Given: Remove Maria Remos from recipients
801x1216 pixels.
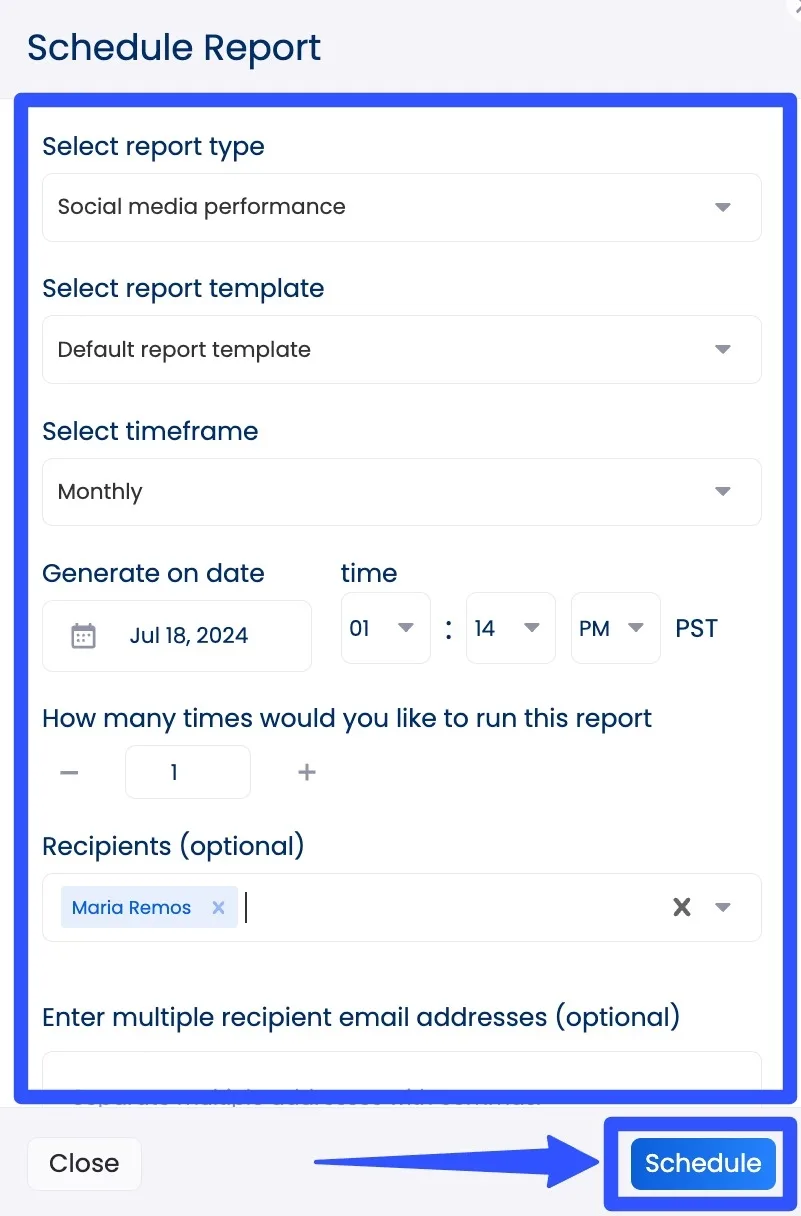Looking at the screenshot, I should 218,908.
